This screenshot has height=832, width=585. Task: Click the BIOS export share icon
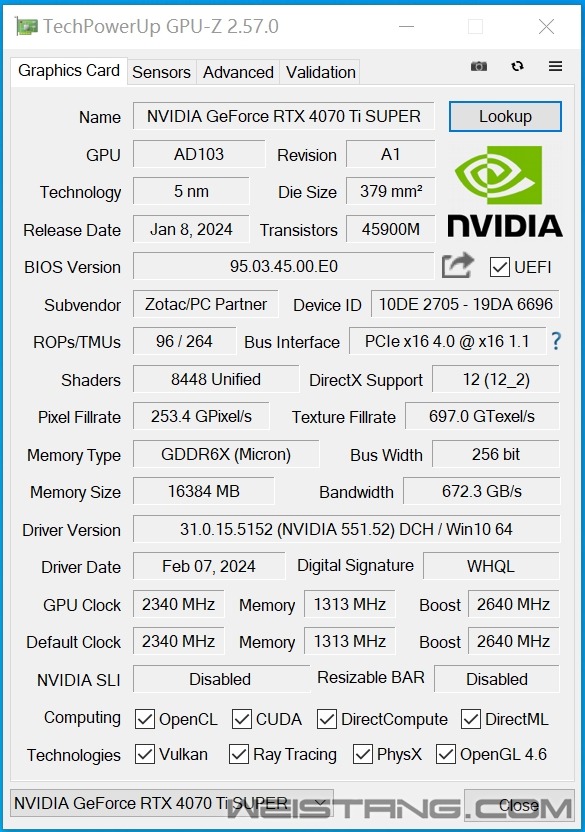pos(458,265)
